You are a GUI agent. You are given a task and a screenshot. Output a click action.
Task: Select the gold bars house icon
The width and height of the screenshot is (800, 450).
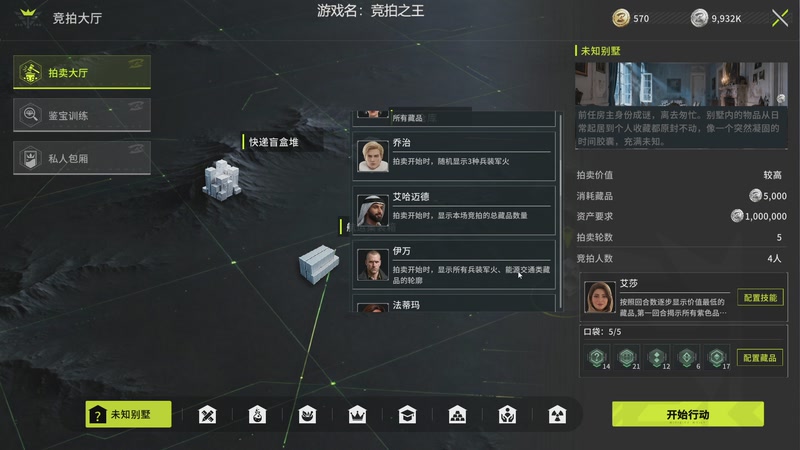tap(457, 415)
